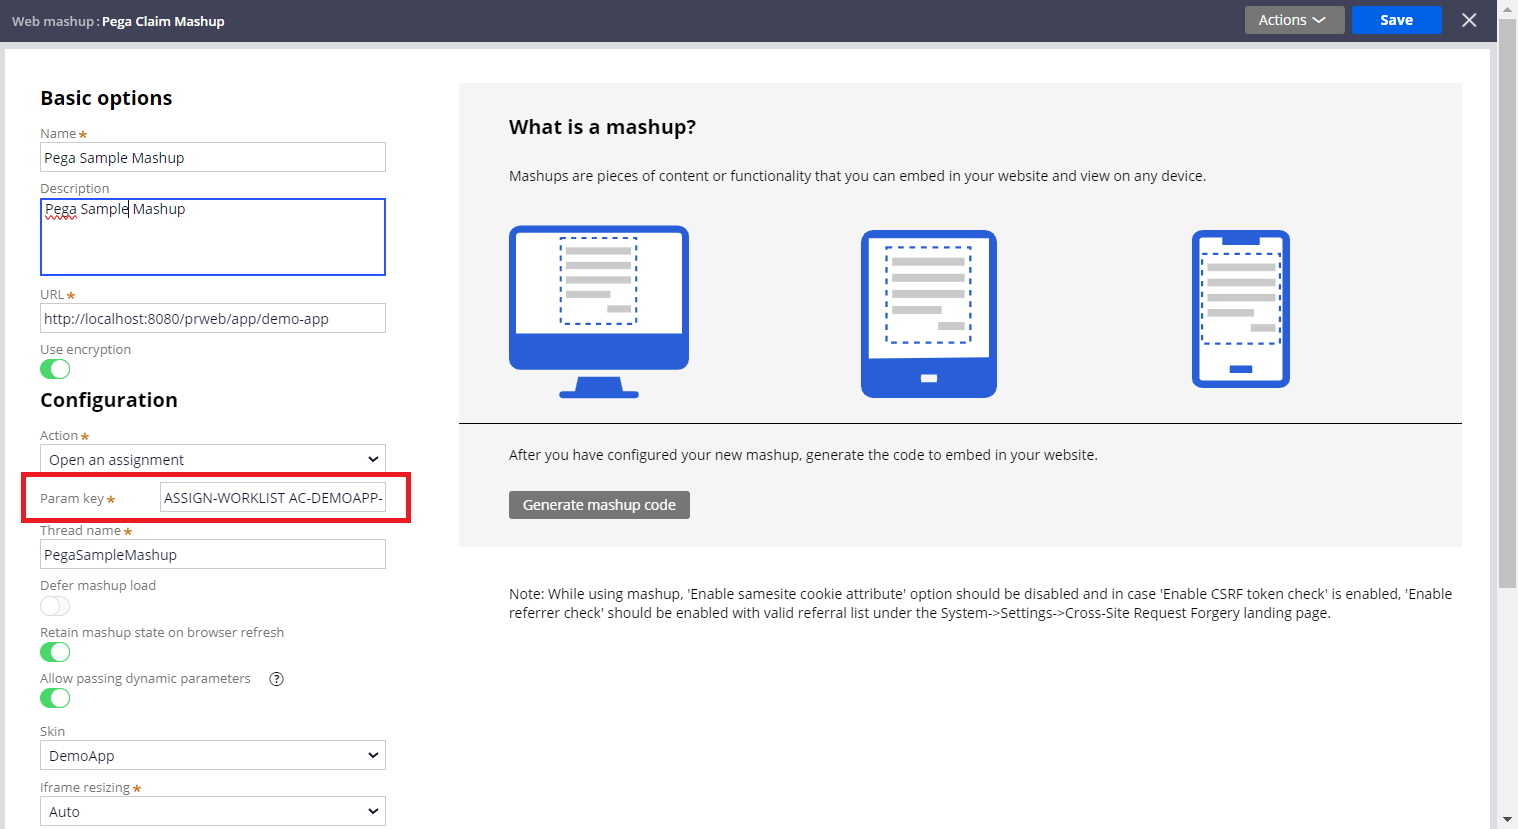Click into the Description text area

[213, 237]
